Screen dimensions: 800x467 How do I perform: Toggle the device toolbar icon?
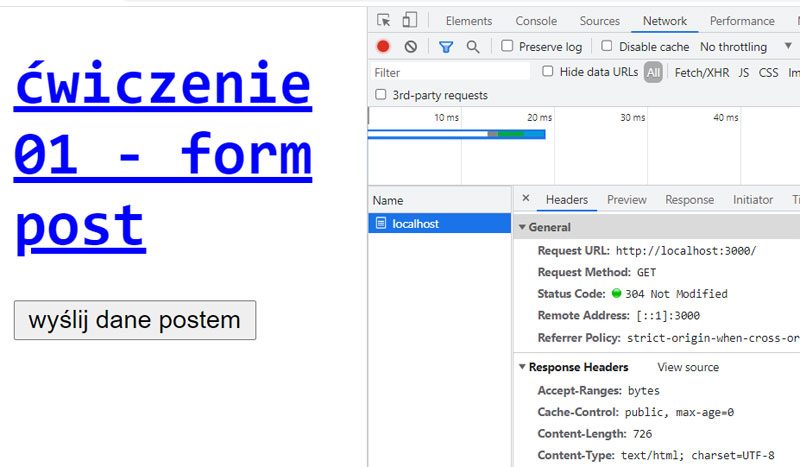(409, 21)
